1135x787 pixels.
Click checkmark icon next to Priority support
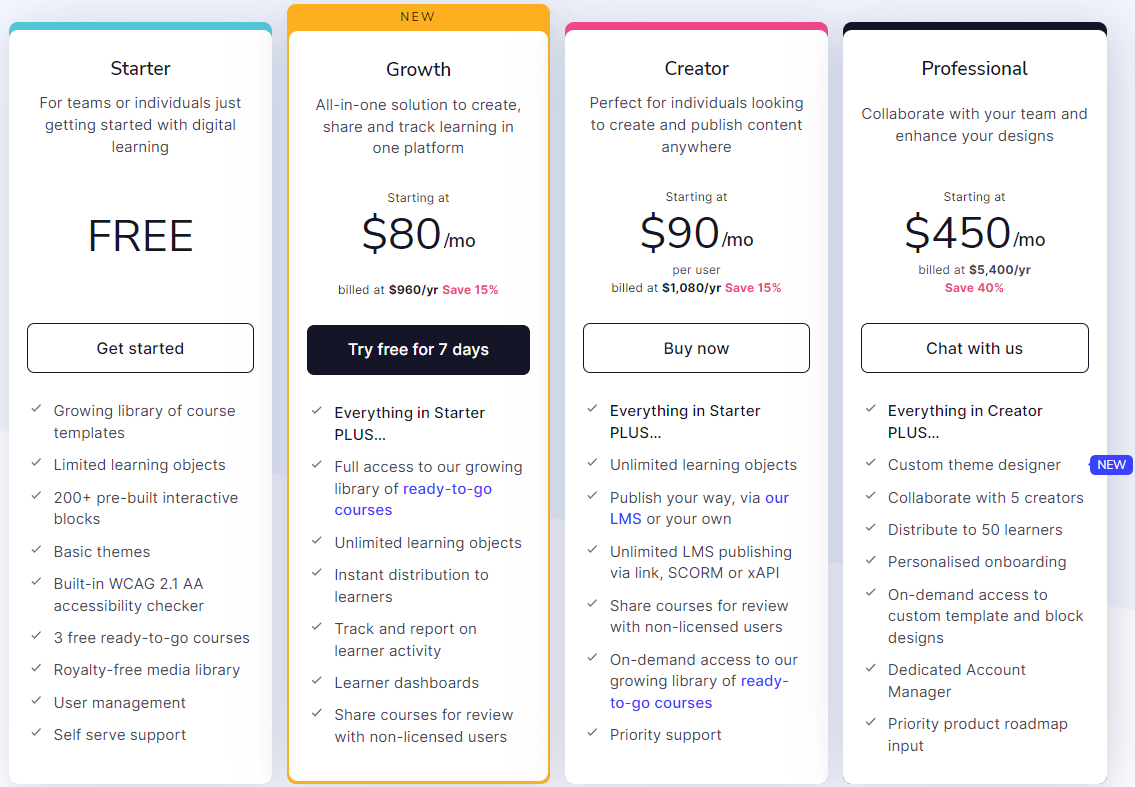[592, 733]
